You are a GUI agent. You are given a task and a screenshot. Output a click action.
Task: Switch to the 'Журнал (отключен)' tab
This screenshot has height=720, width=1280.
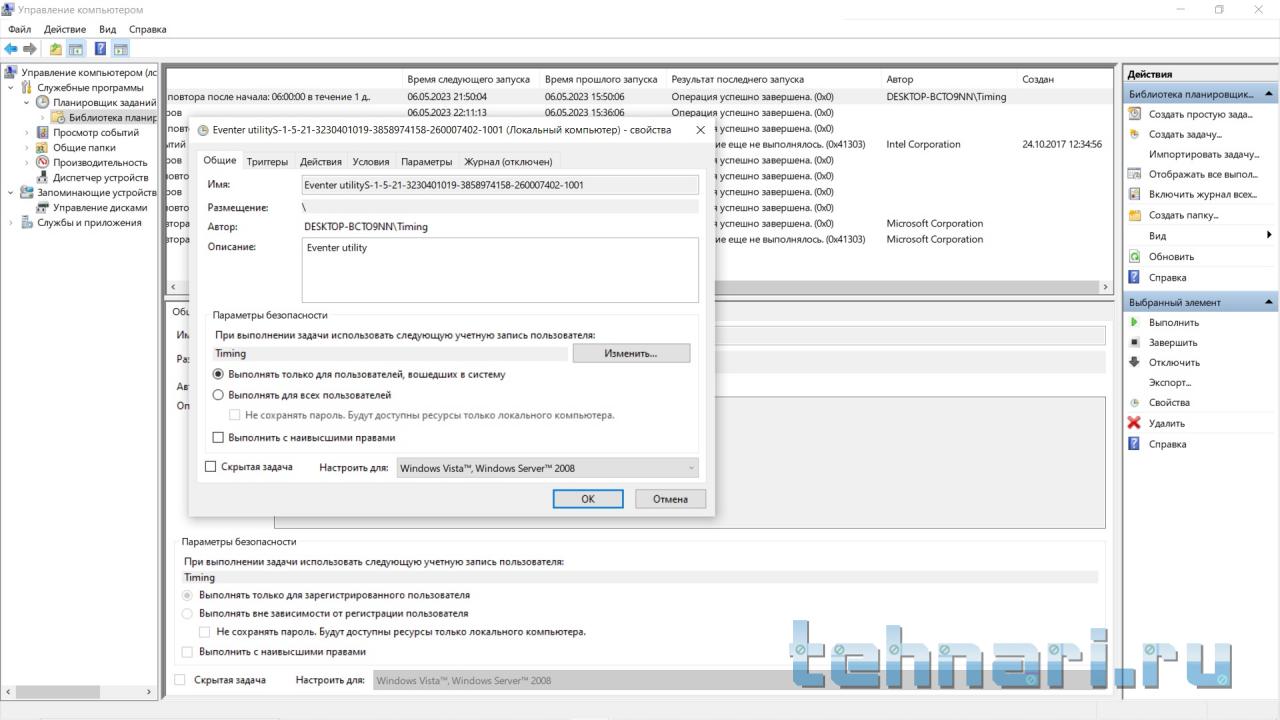pos(508,161)
